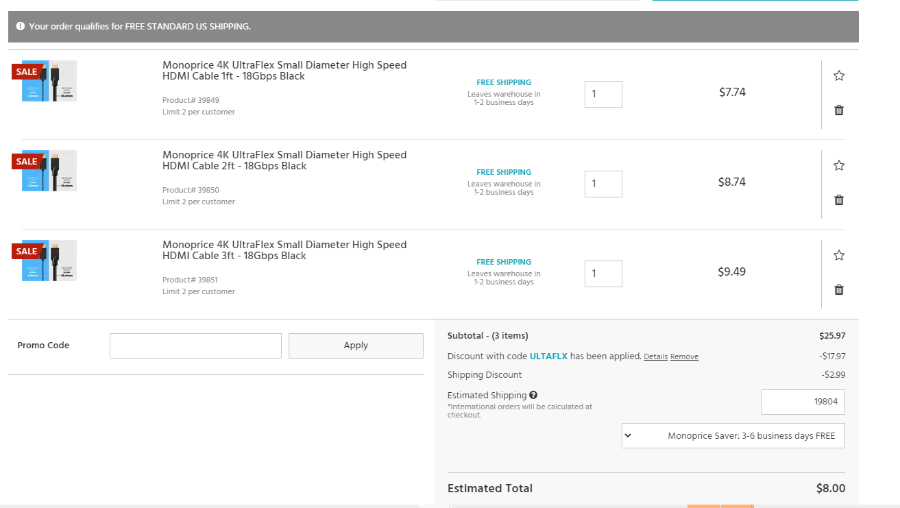Edit quantity field for the 2ft cable
This screenshot has width=900, height=508.
coord(603,184)
